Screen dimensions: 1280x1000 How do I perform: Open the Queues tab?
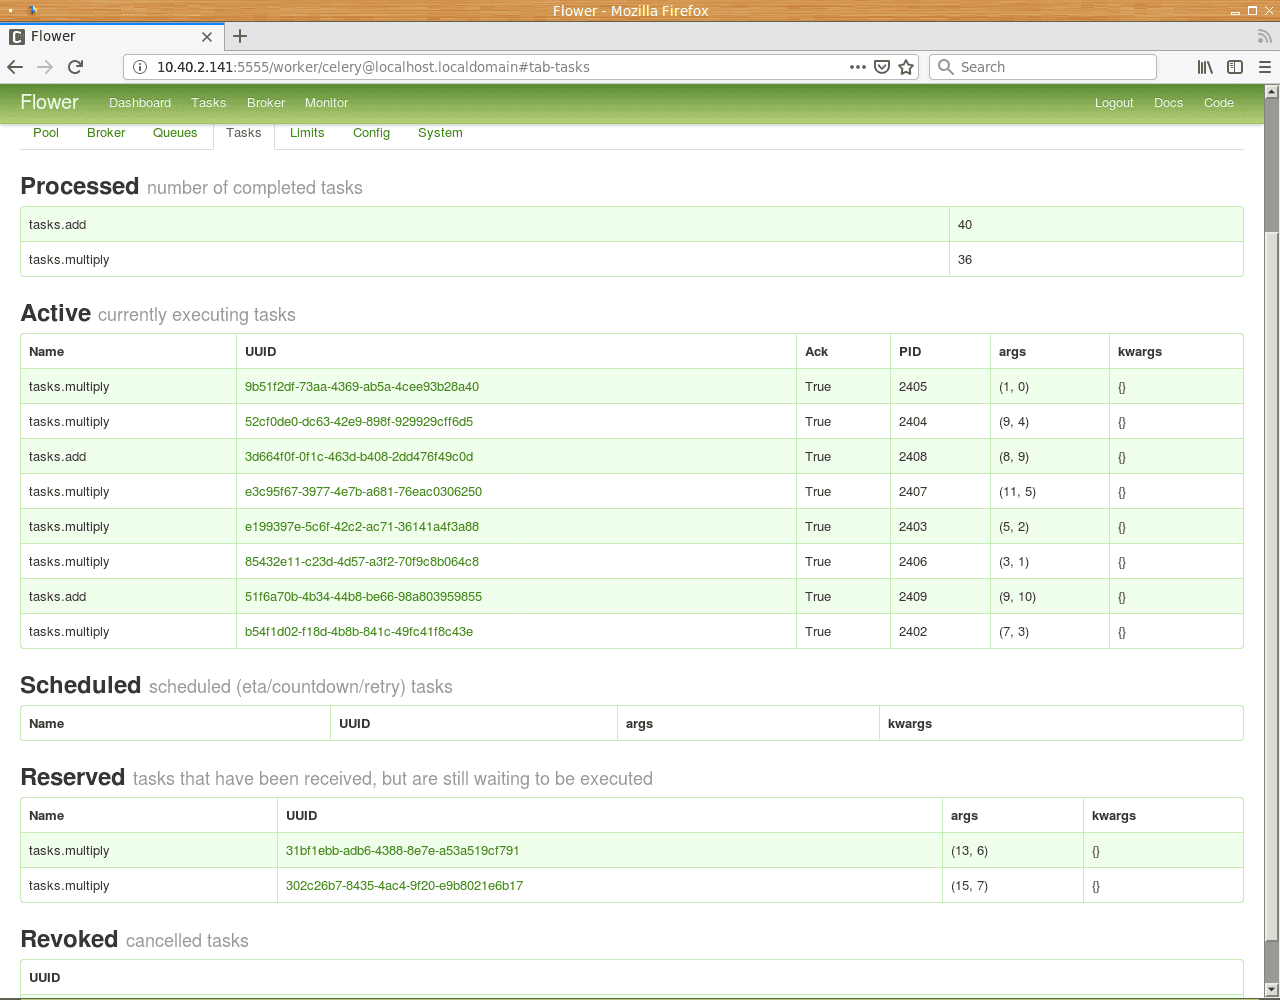(x=175, y=133)
